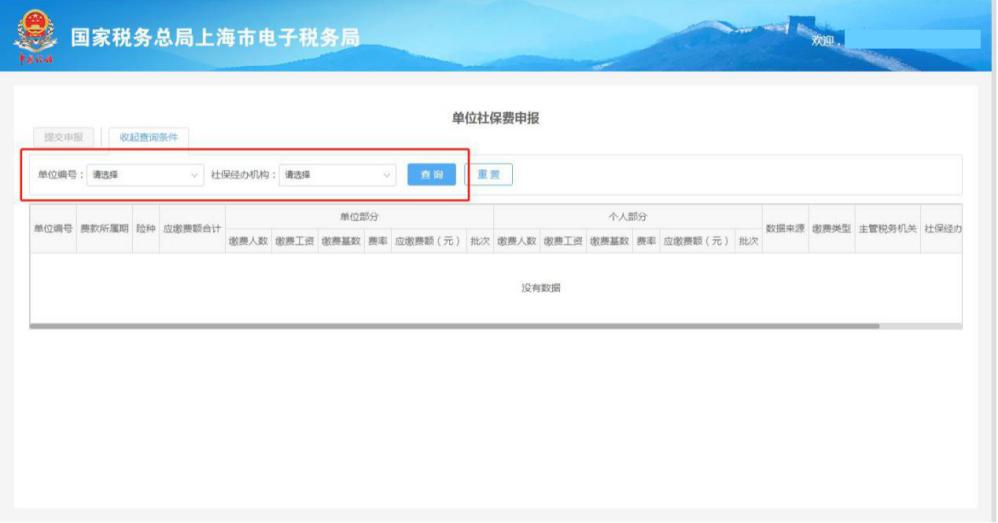This screenshot has height=523, width=998.
Task: Click 缴费人数 header under 单位部分
Action: tap(248, 241)
